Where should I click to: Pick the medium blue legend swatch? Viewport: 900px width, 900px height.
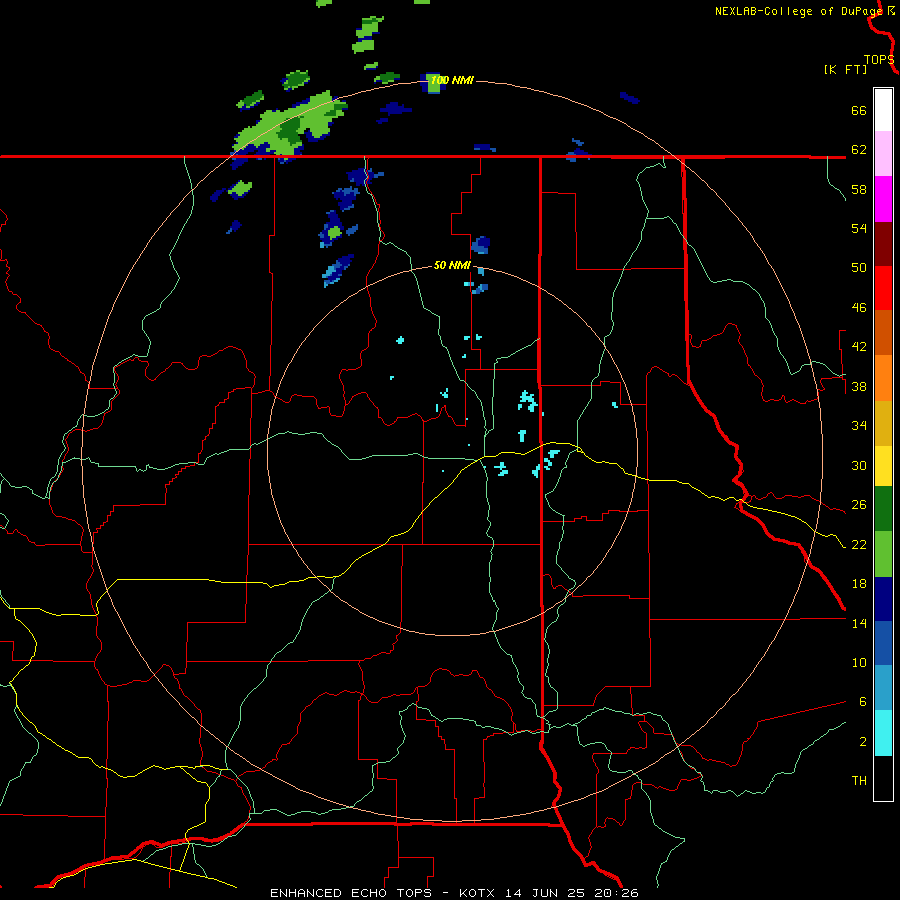coord(883,643)
